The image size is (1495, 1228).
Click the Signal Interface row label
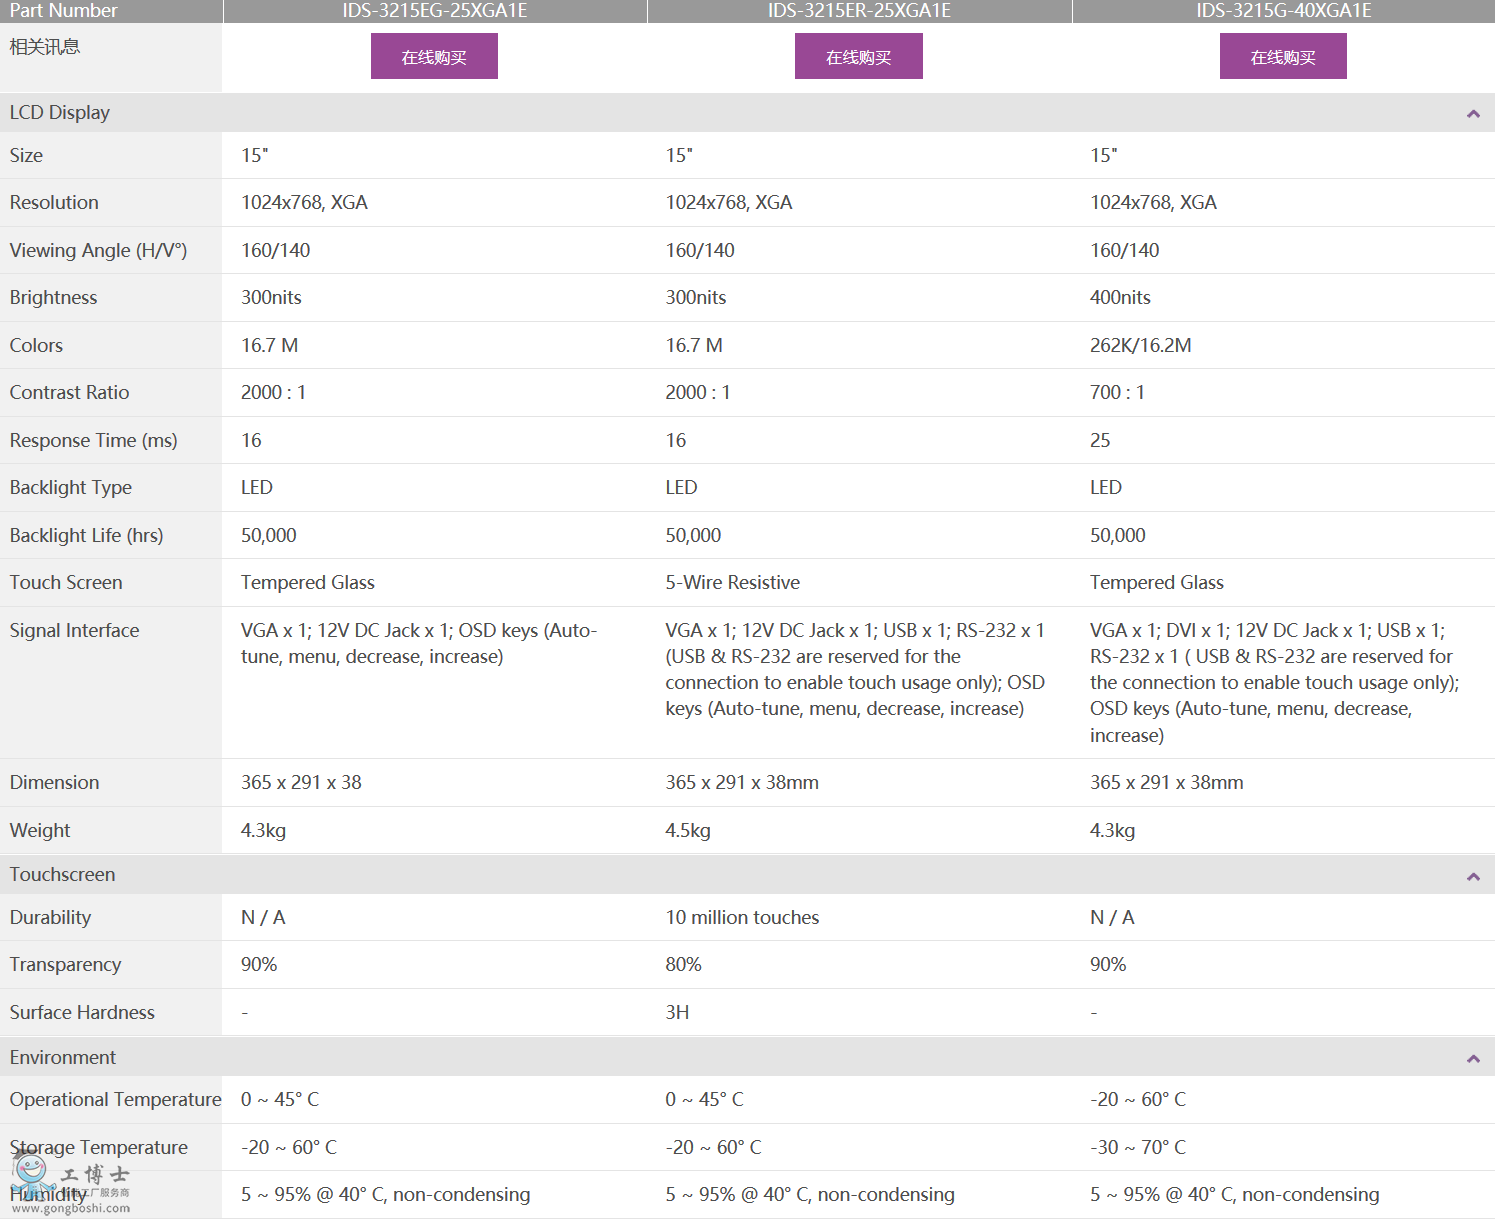click(x=74, y=631)
